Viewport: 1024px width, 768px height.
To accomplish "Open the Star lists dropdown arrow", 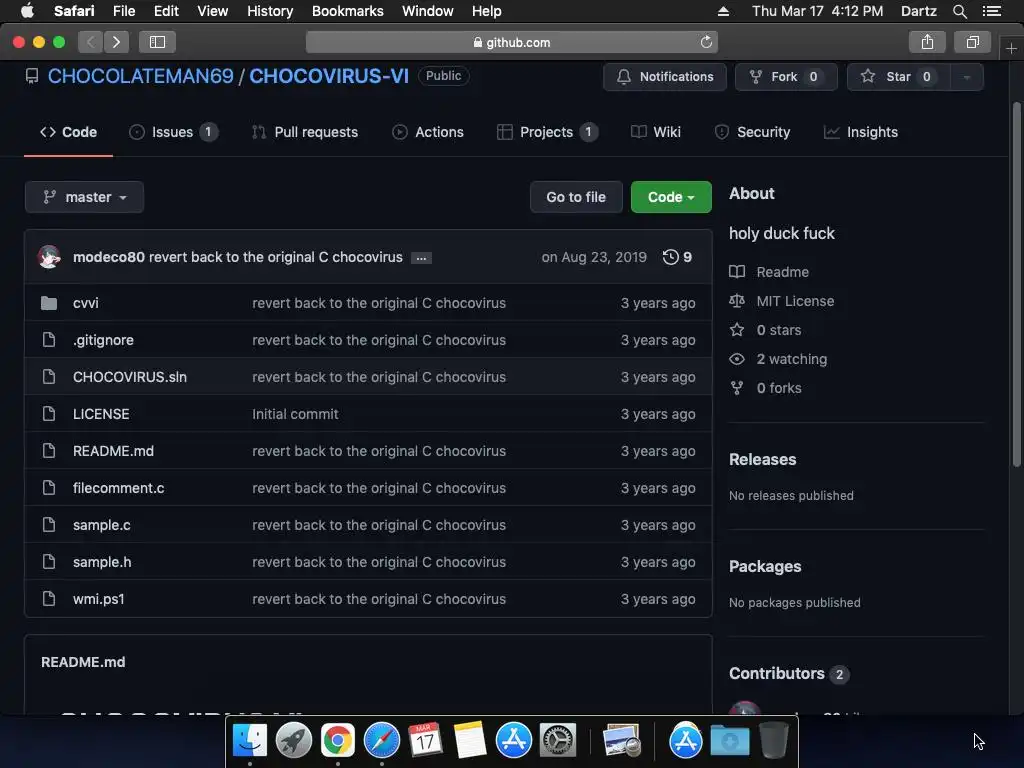I will [967, 77].
